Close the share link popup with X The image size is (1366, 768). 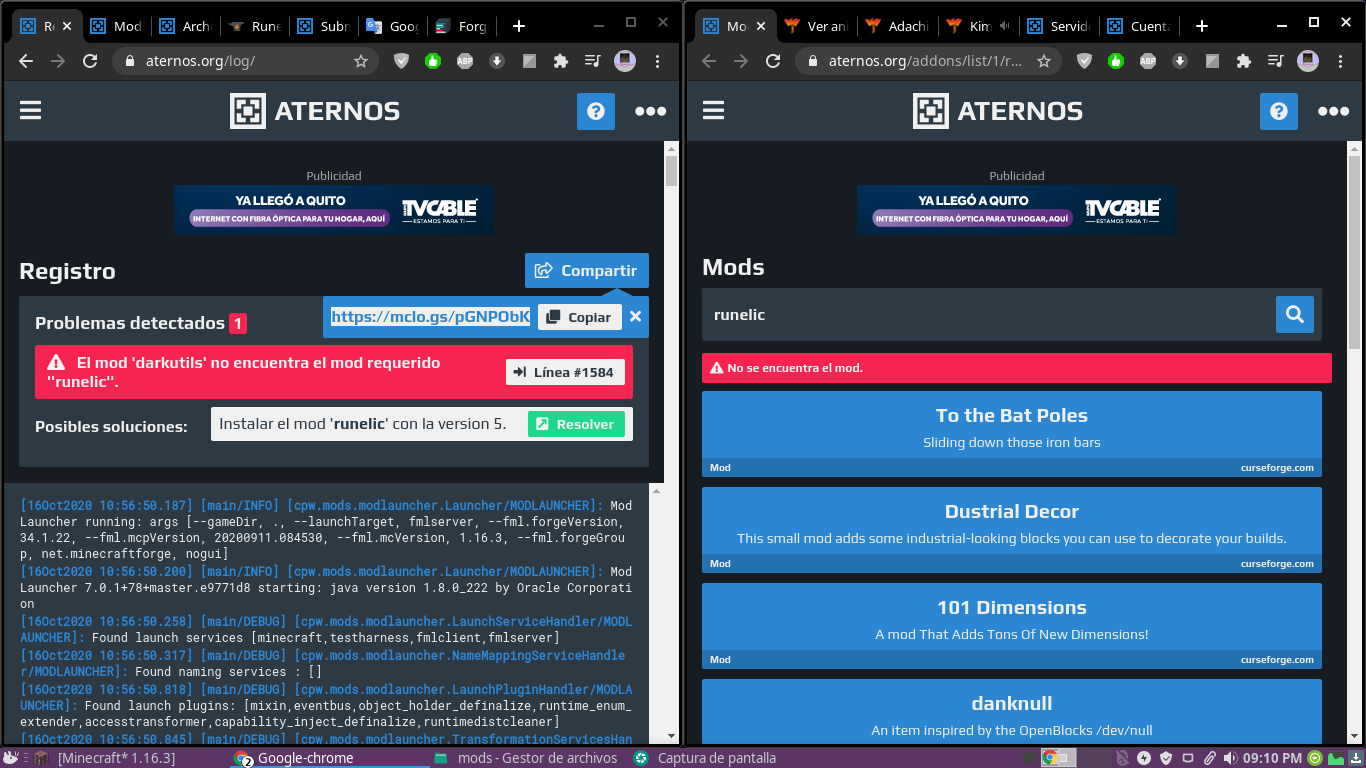[635, 317]
